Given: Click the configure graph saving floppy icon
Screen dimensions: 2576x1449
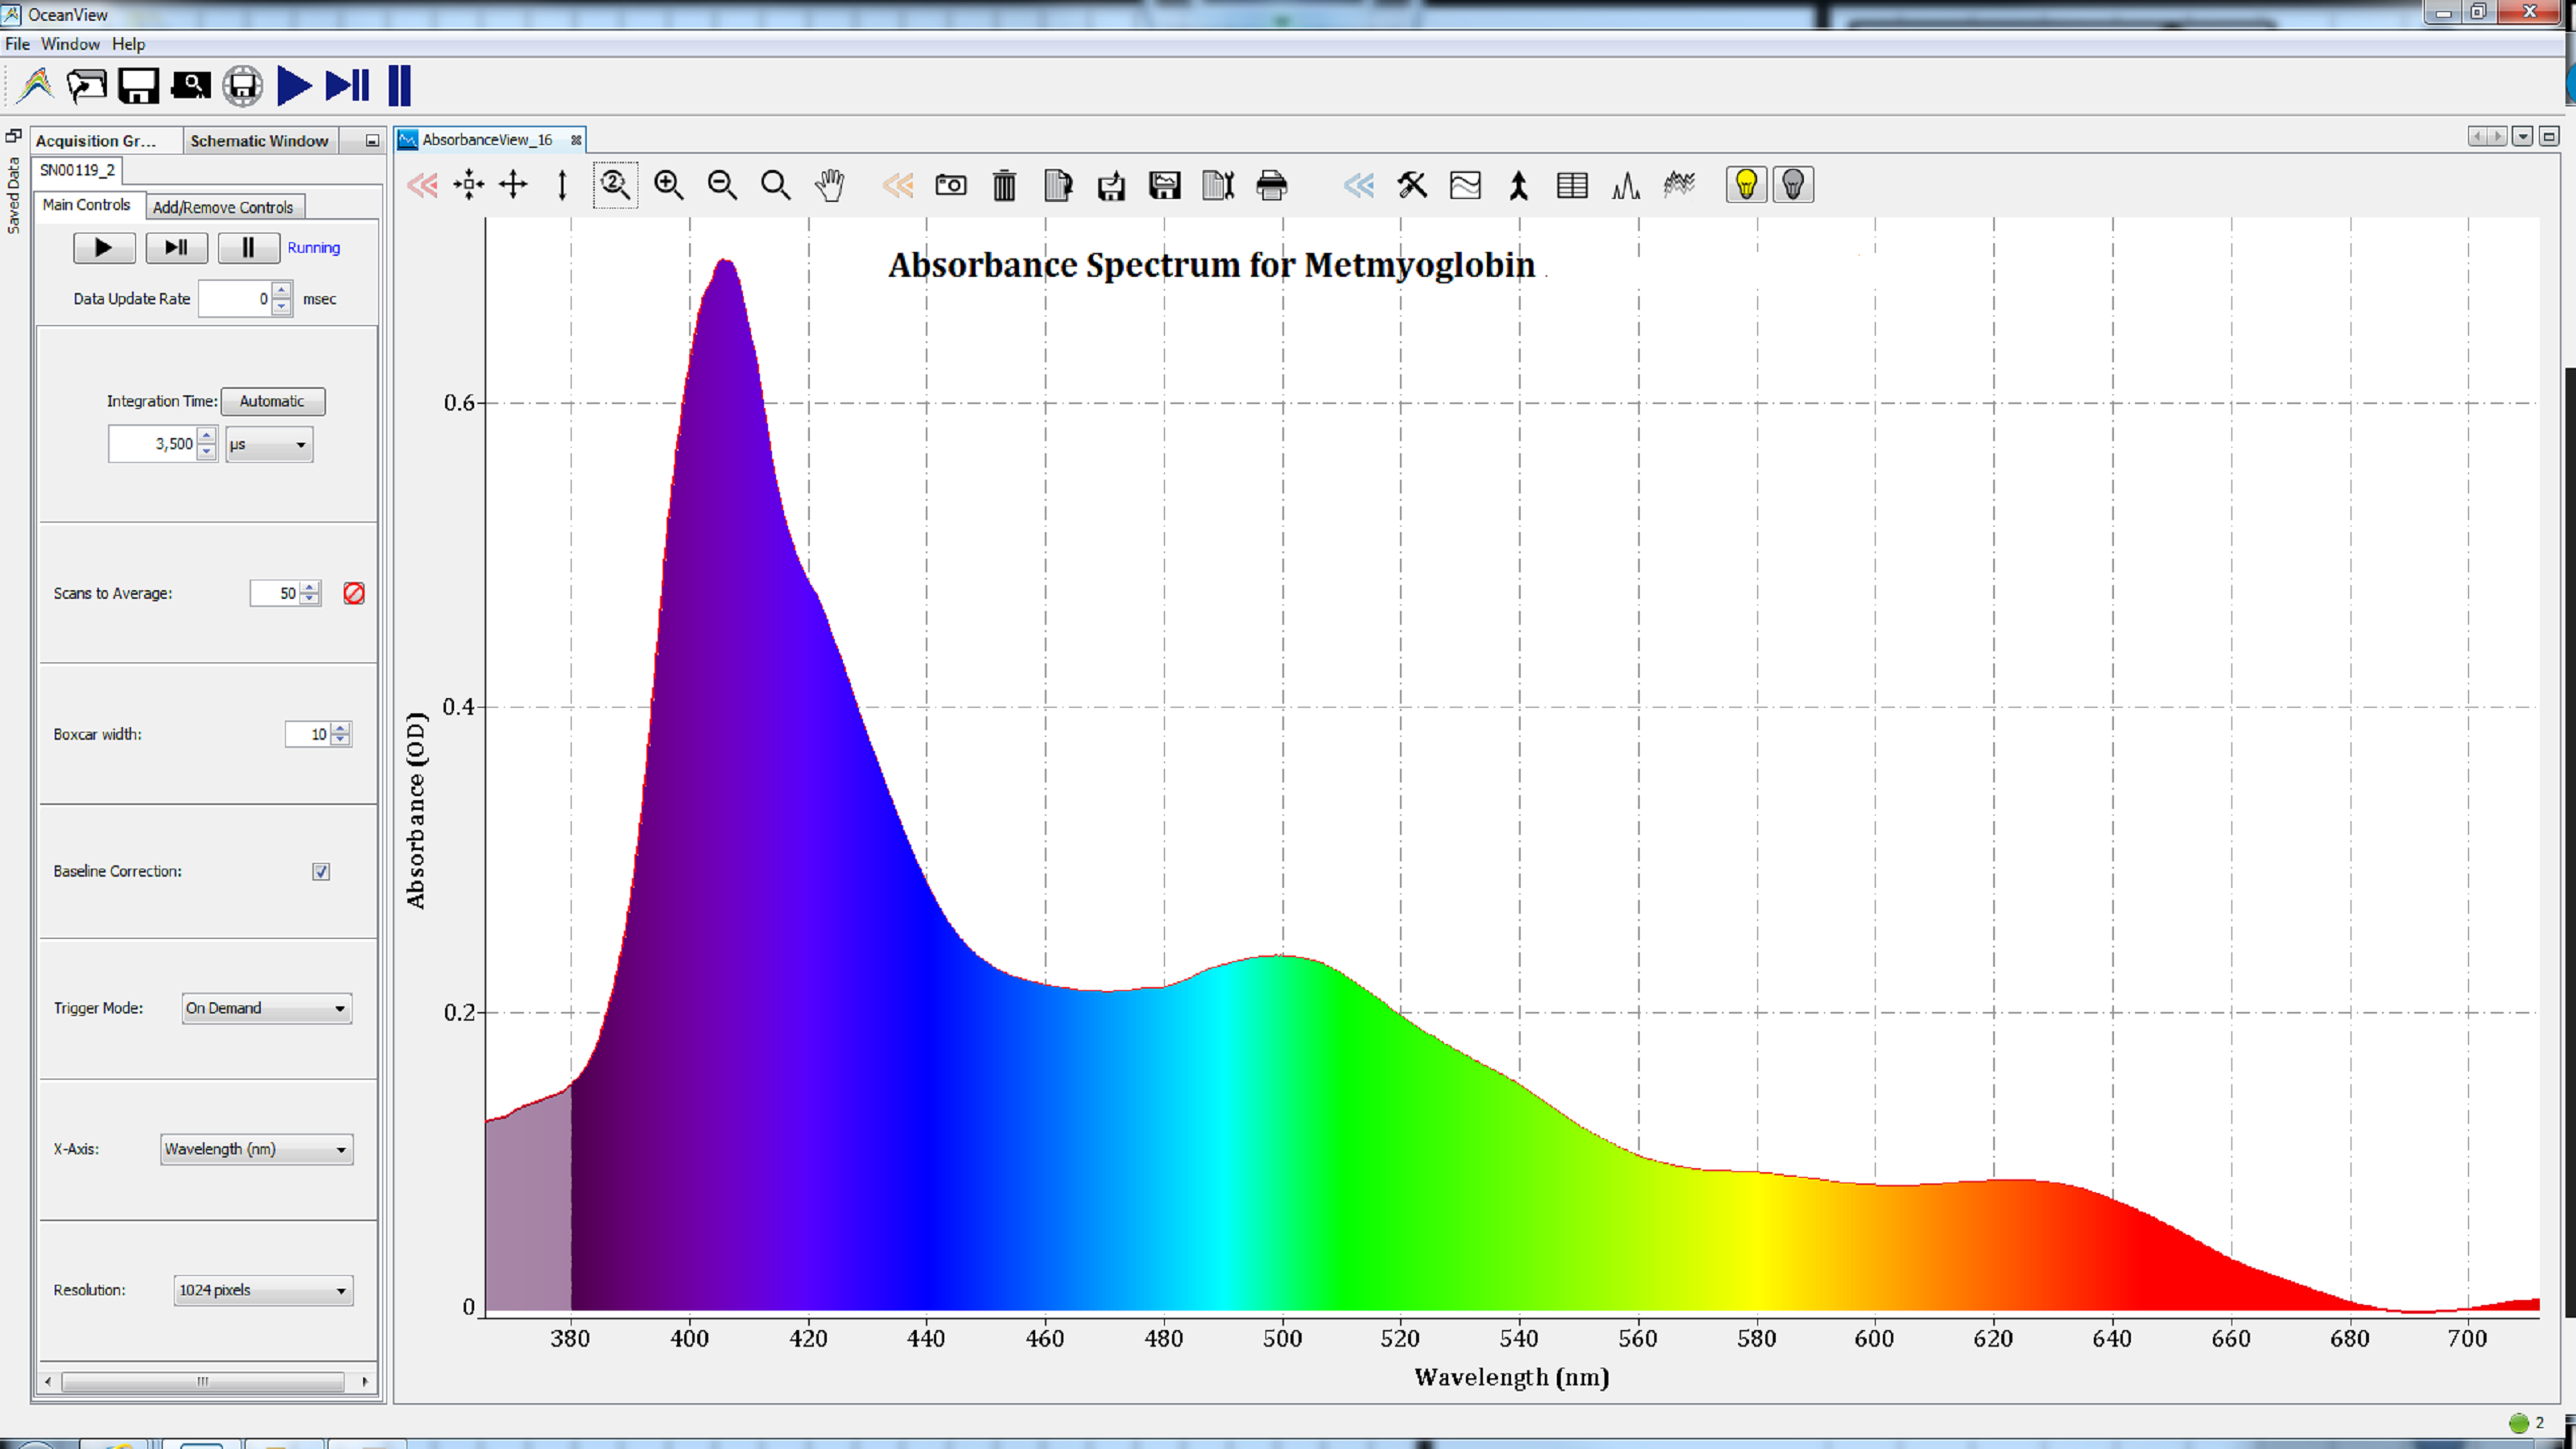Looking at the screenshot, I should coord(1165,186).
